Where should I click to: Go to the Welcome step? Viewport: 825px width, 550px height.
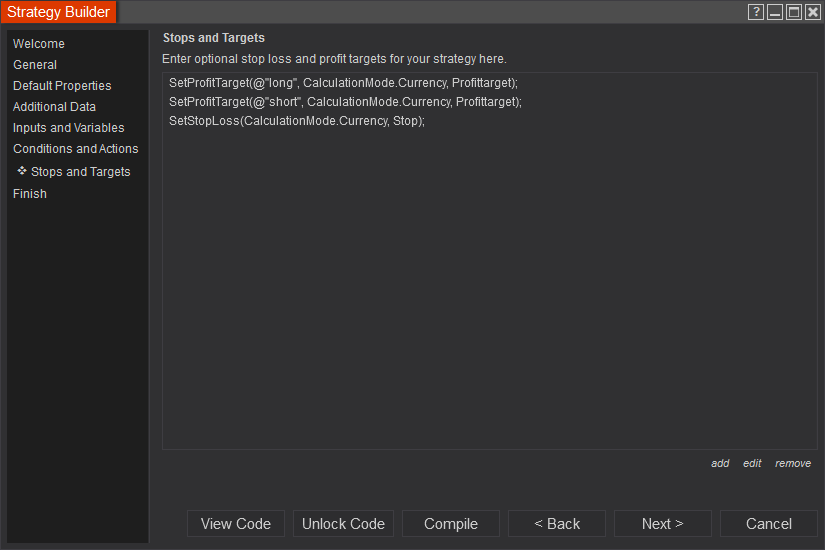[39, 44]
